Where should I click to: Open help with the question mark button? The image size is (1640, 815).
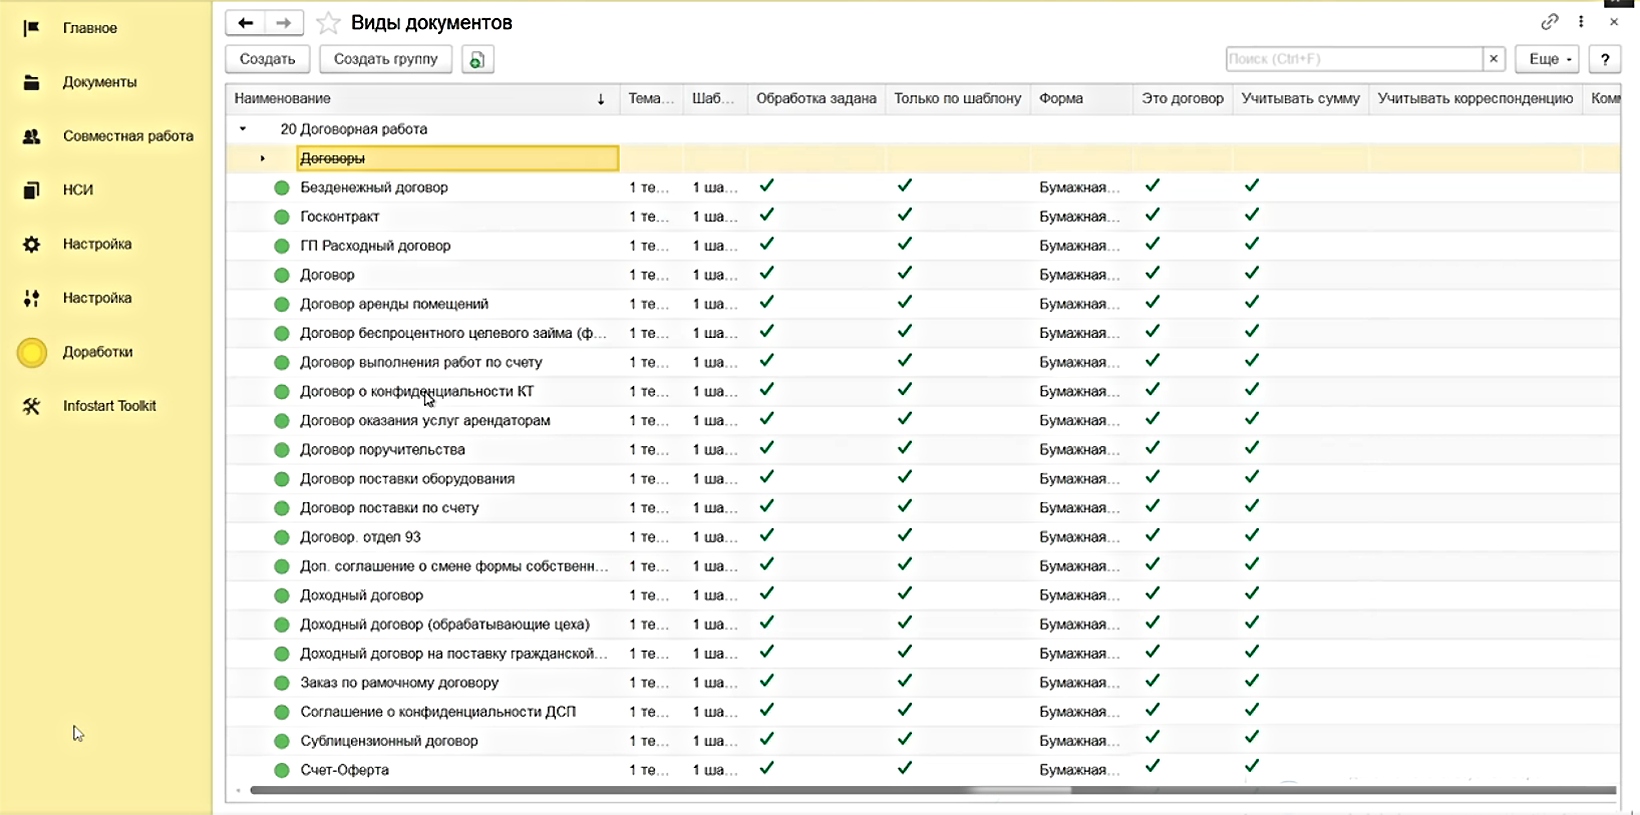pyautogui.click(x=1604, y=59)
